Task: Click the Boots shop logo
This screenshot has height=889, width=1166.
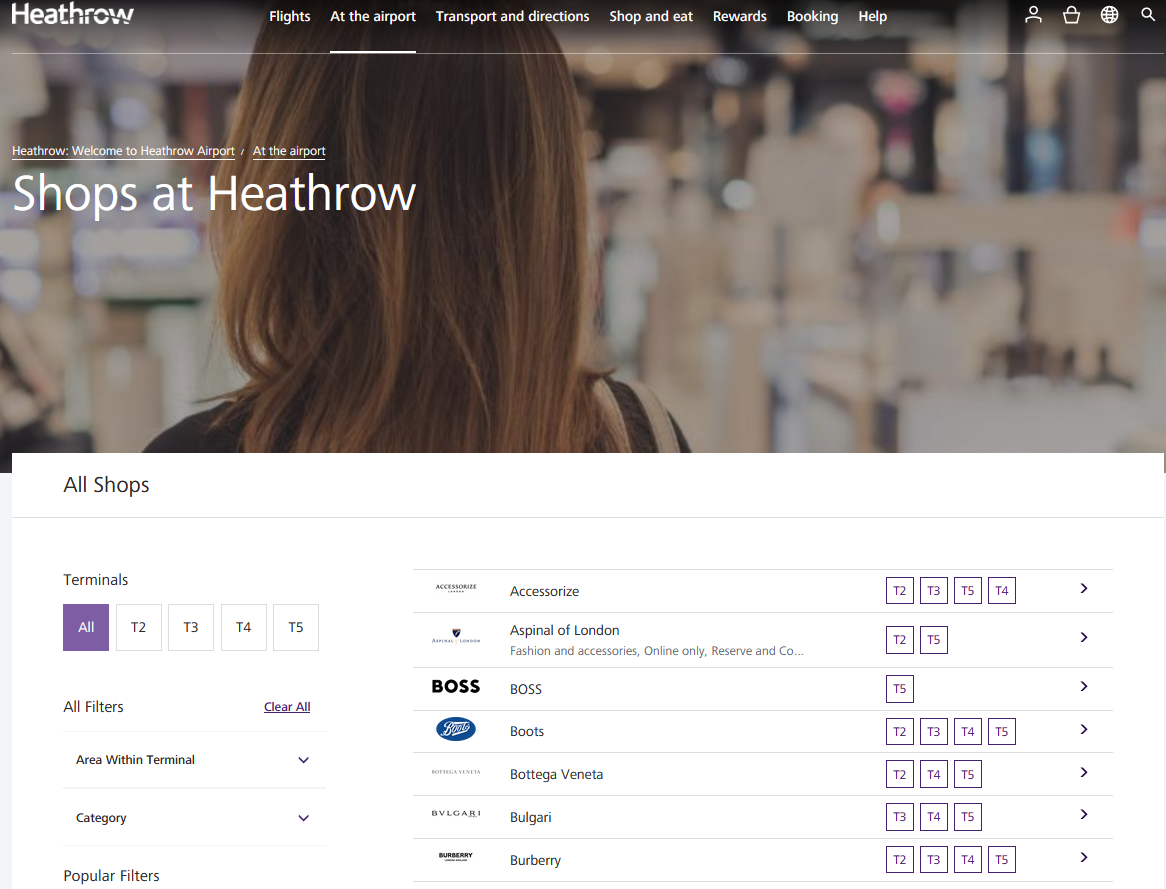Action: 456,730
